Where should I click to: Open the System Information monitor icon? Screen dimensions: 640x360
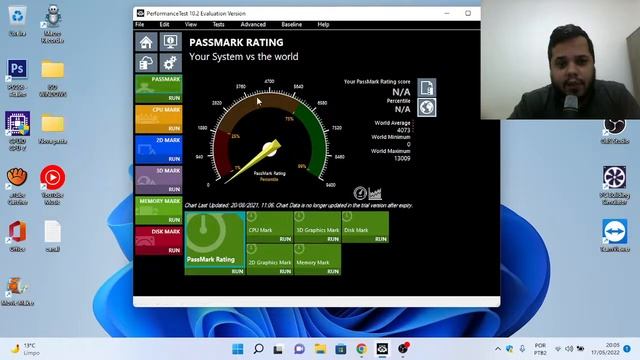pyautogui.click(x=170, y=42)
